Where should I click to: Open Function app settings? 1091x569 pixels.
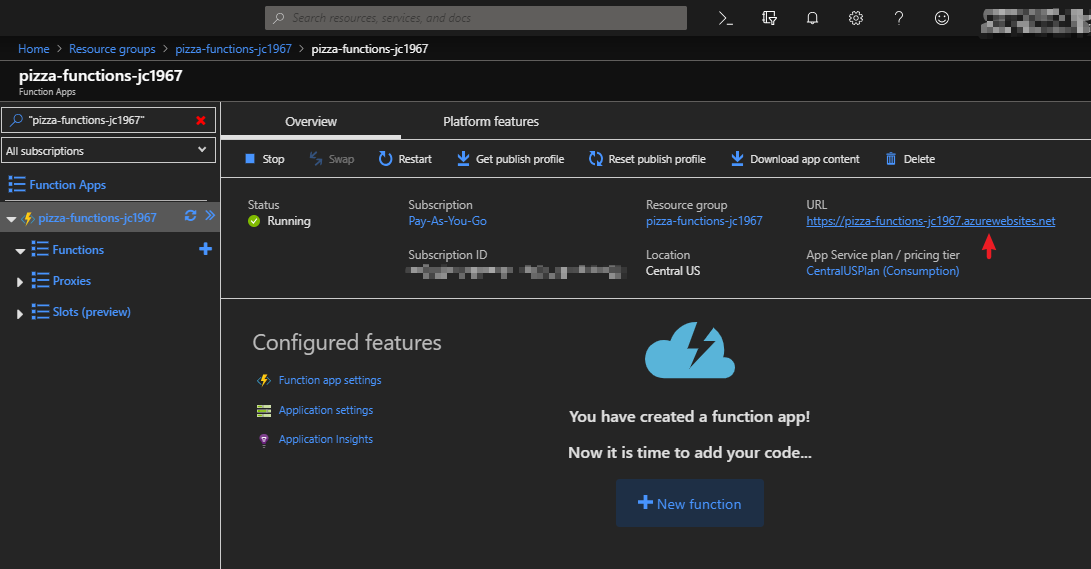[x=330, y=380]
